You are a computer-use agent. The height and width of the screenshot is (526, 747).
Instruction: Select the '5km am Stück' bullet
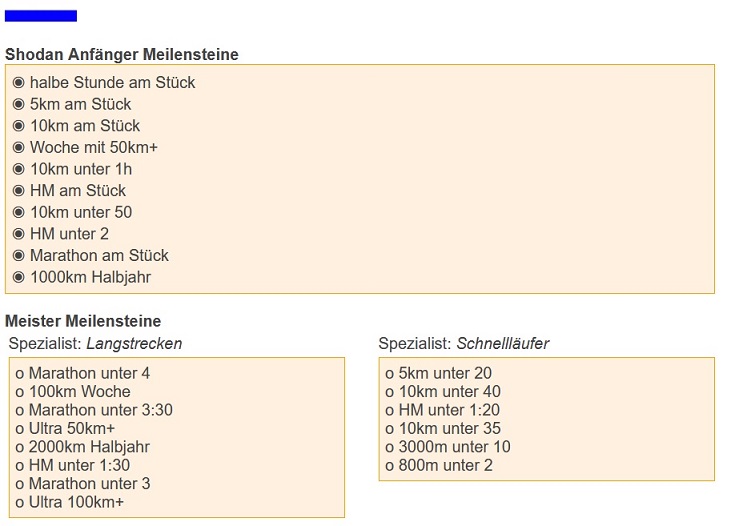tap(18, 104)
